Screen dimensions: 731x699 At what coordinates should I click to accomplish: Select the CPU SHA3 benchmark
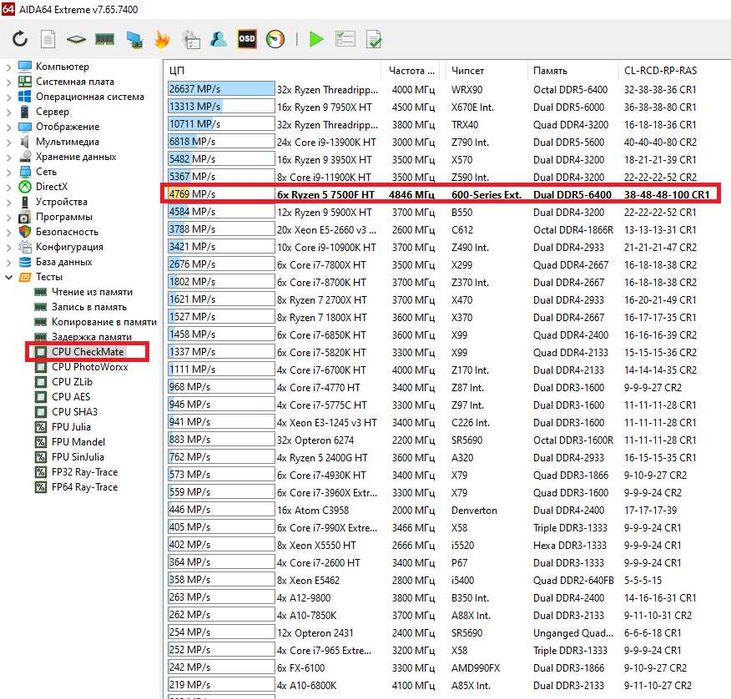(x=75, y=412)
